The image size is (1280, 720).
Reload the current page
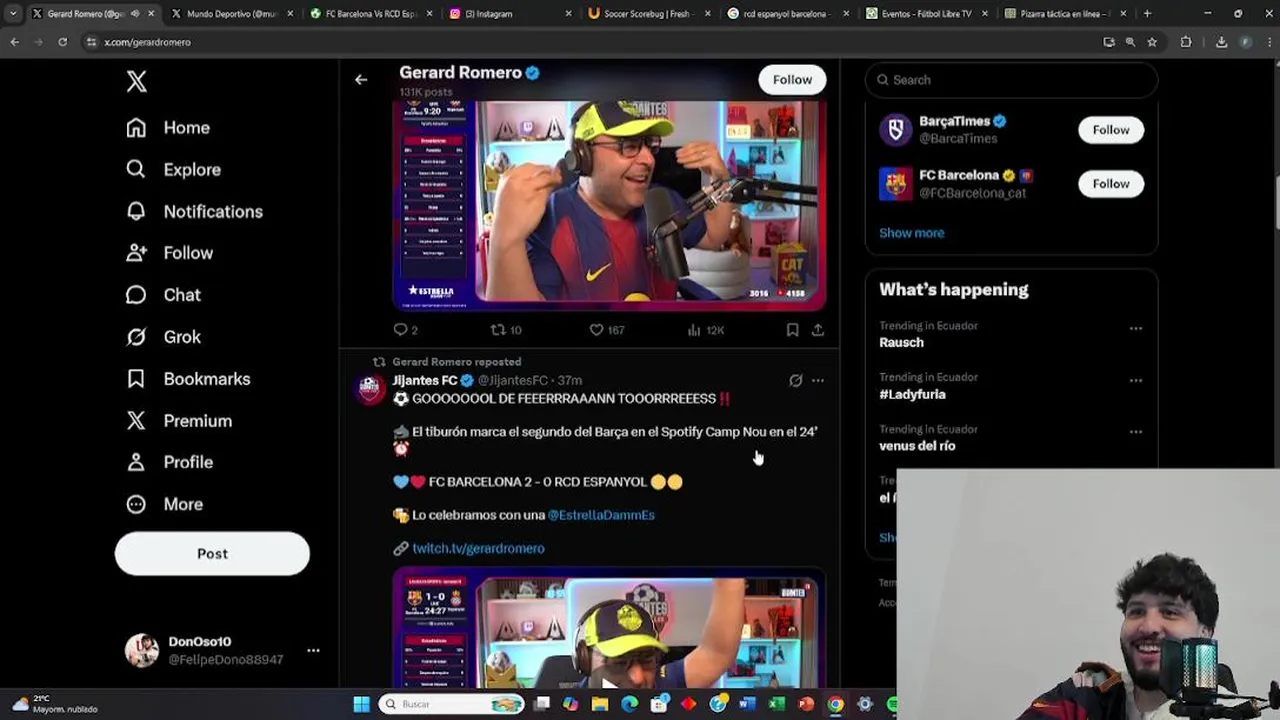[x=62, y=42]
